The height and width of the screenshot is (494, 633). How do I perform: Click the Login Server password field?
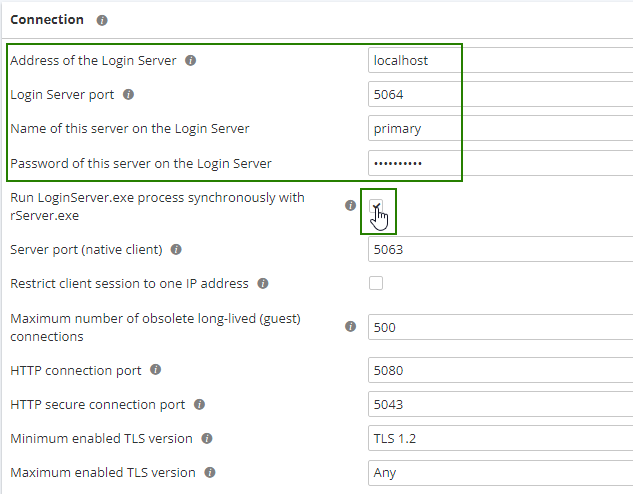click(413, 163)
